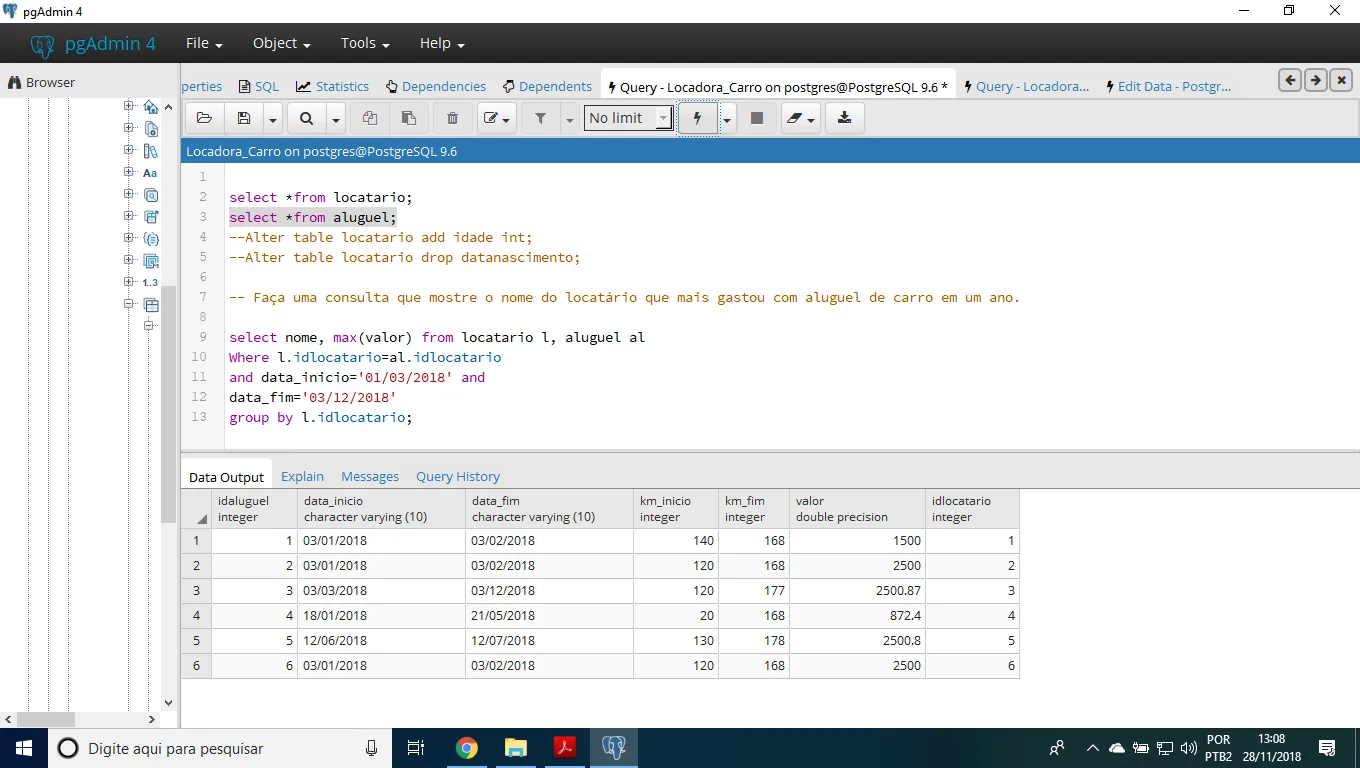The width and height of the screenshot is (1360, 768).
Task: Open the Tools menu
Action: [364, 43]
